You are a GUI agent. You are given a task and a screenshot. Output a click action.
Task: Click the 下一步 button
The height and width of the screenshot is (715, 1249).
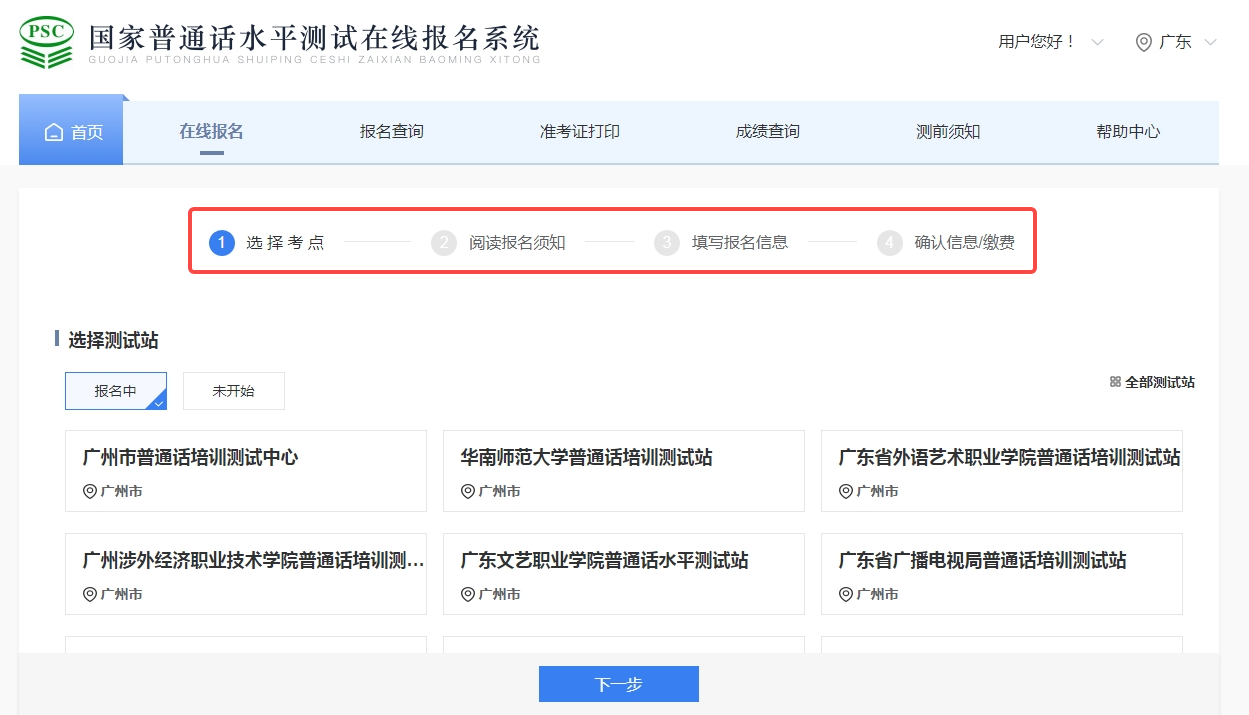619,684
